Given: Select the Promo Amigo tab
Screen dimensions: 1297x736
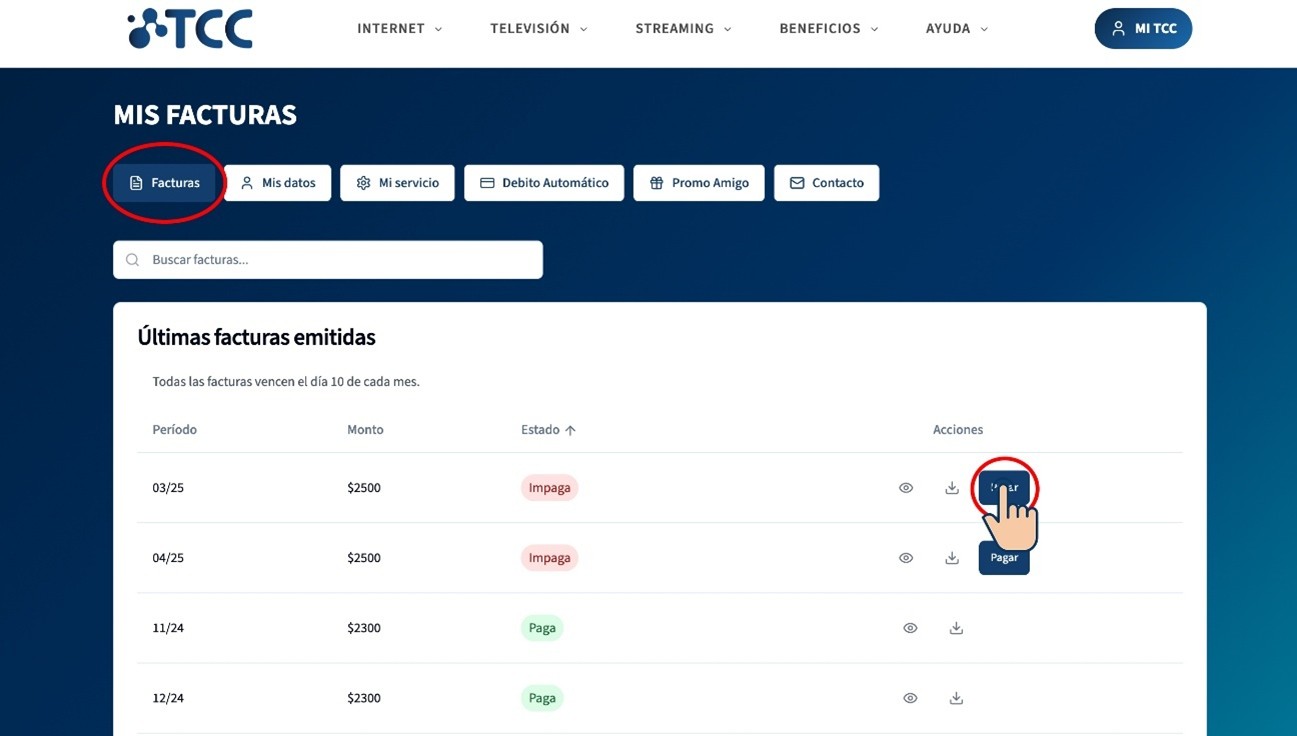Looking at the screenshot, I should tap(699, 183).
